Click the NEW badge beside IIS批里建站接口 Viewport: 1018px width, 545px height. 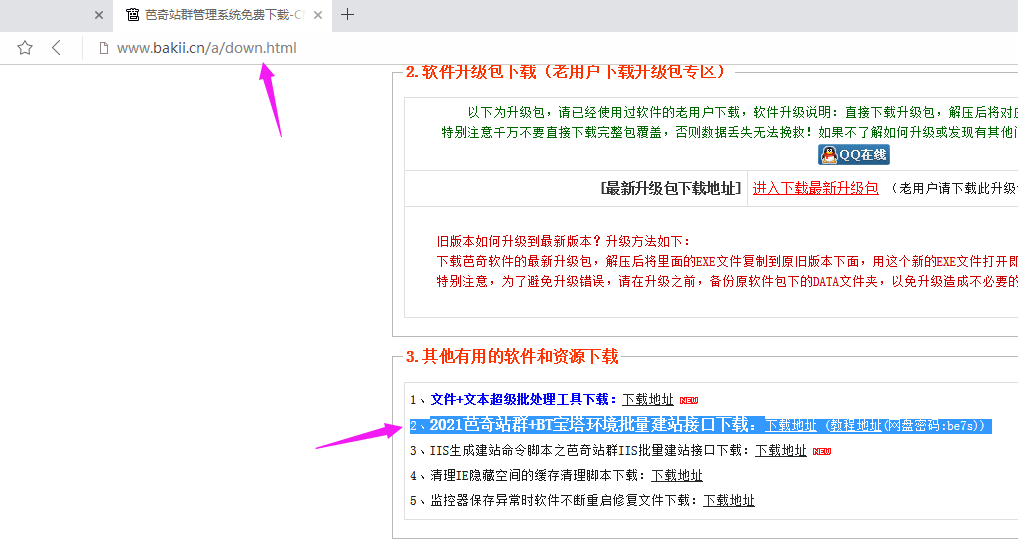coord(822,451)
